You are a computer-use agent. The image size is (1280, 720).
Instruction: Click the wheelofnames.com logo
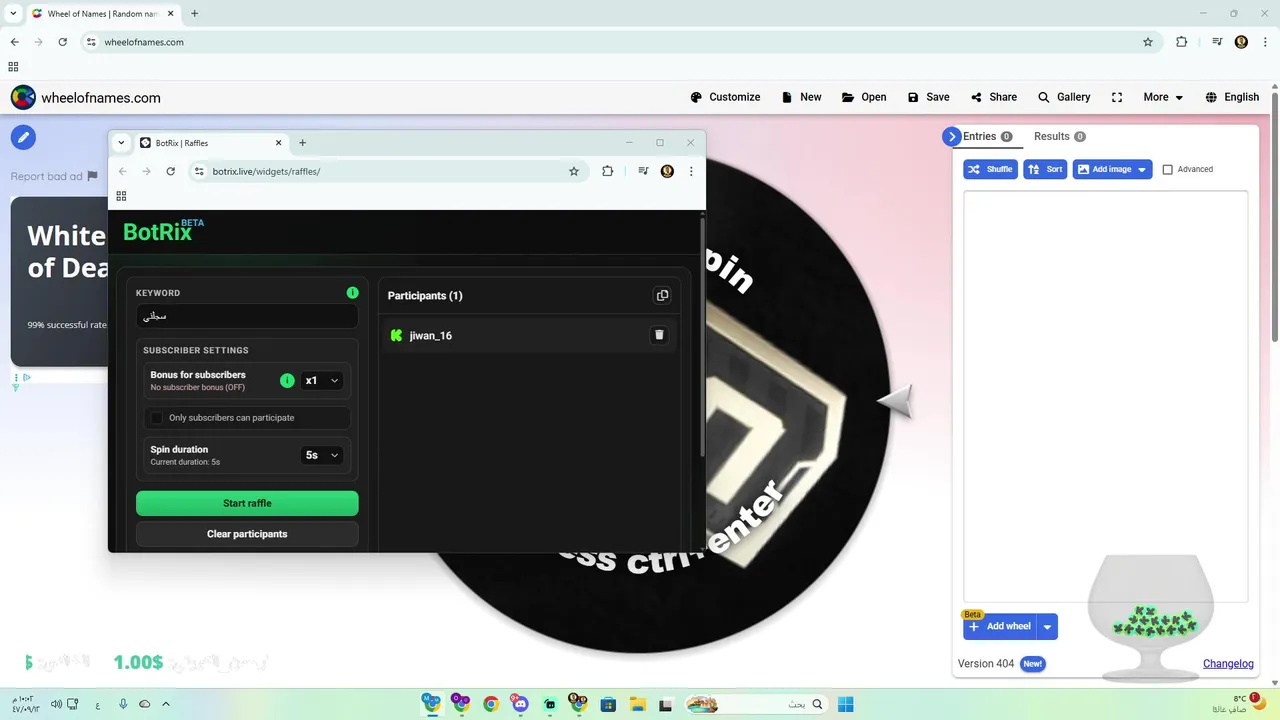(85, 97)
